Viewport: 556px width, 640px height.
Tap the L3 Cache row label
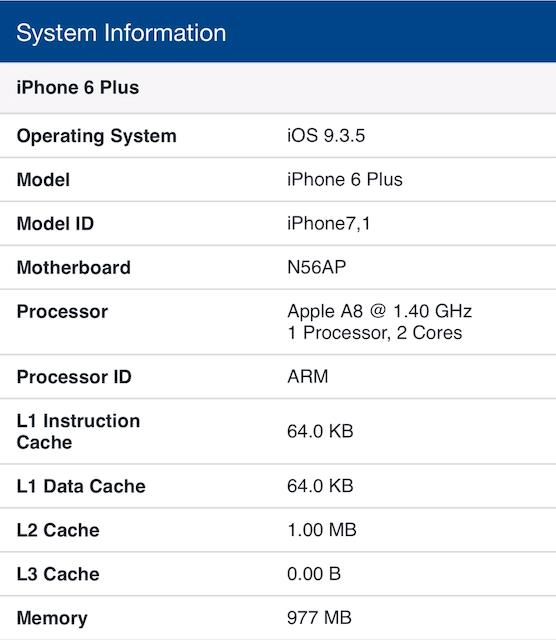[x=58, y=574]
